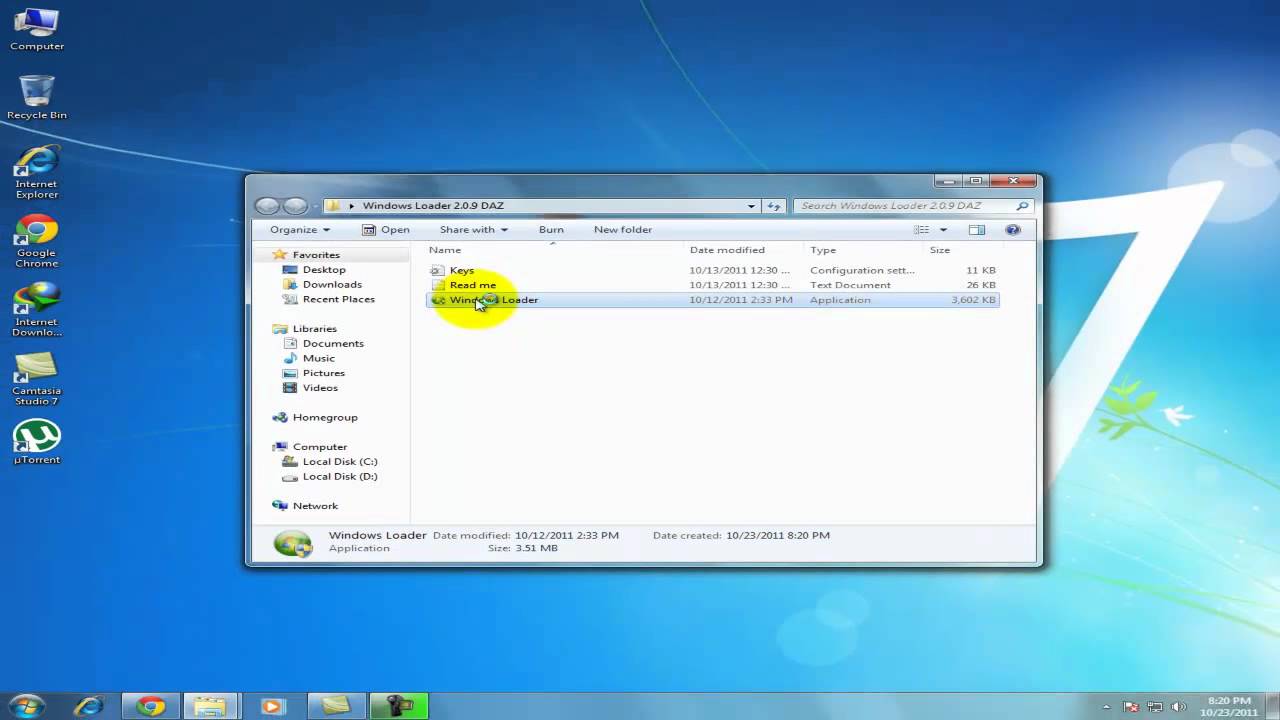Screen dimensions: 1280x720
Task: Click the Explorer Back arrow button
Action: (x=267, y=206)
